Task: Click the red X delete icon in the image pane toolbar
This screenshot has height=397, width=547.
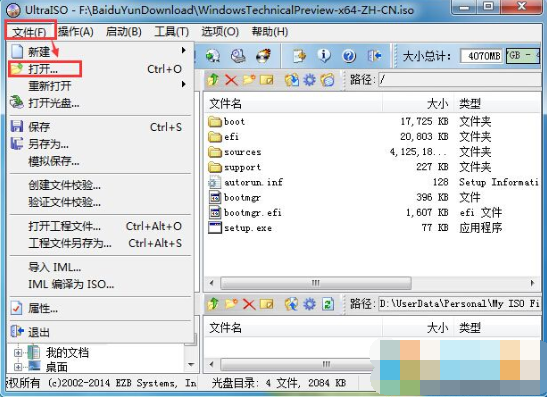Action: (231, 80)
